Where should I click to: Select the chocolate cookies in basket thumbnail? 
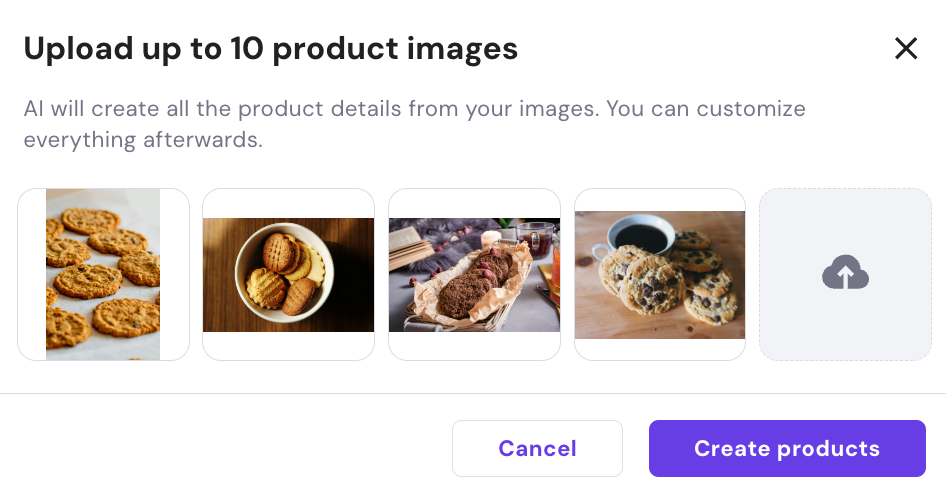[x=474, y=274]
